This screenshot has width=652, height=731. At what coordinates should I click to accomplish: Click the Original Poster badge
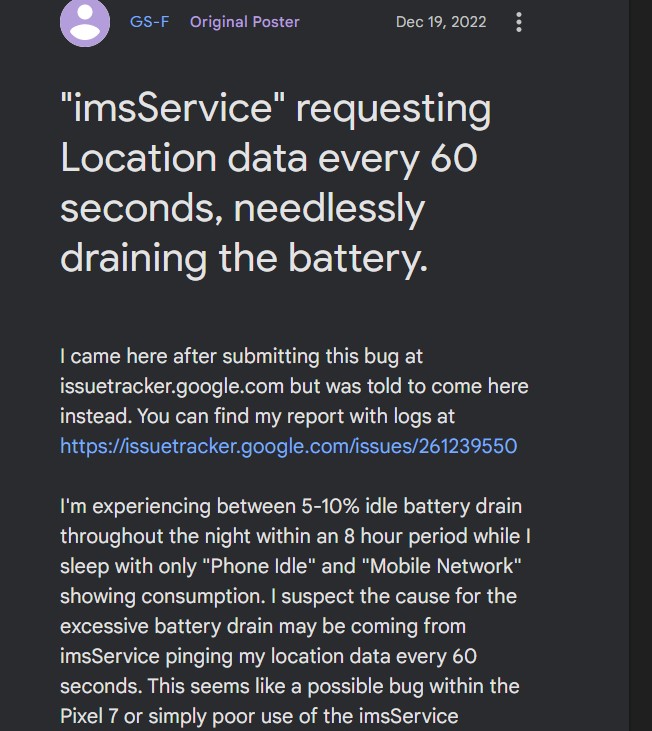tap(245, 22)
